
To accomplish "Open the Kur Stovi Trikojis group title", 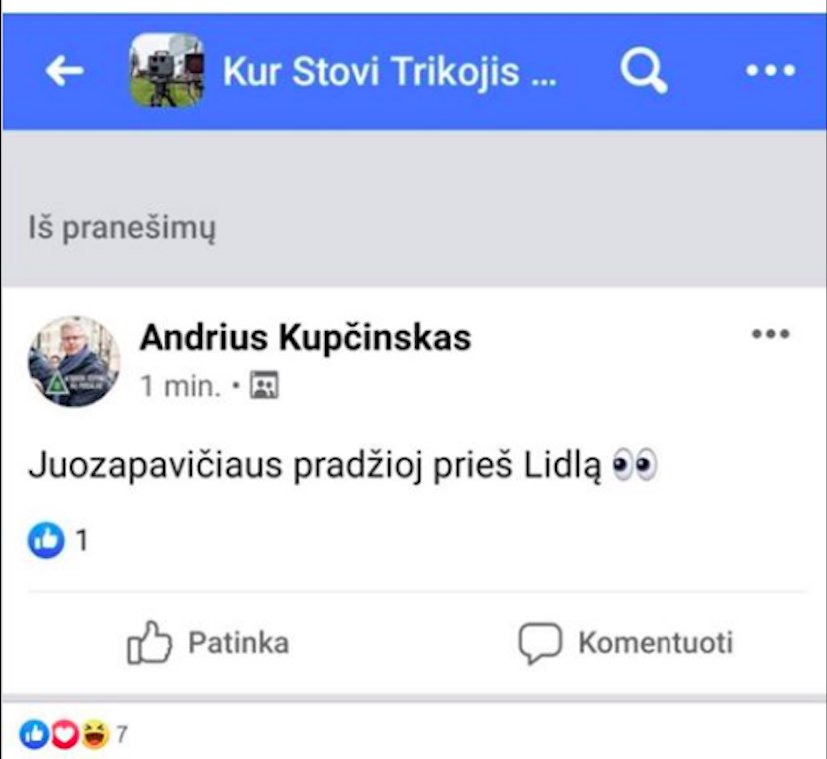I will pyautogui.click(x=389, y=71).
